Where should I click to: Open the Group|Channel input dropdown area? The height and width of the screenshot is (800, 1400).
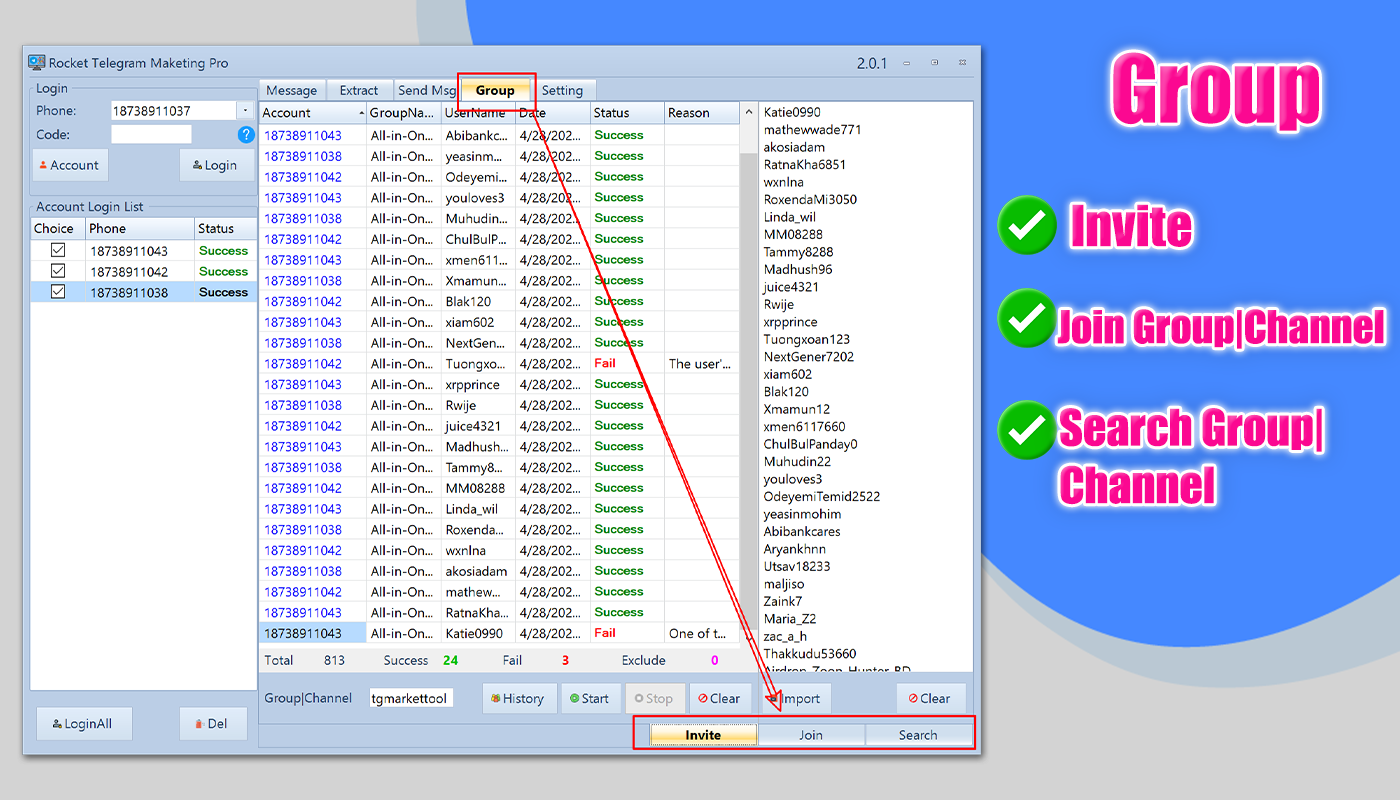(411, 698)
